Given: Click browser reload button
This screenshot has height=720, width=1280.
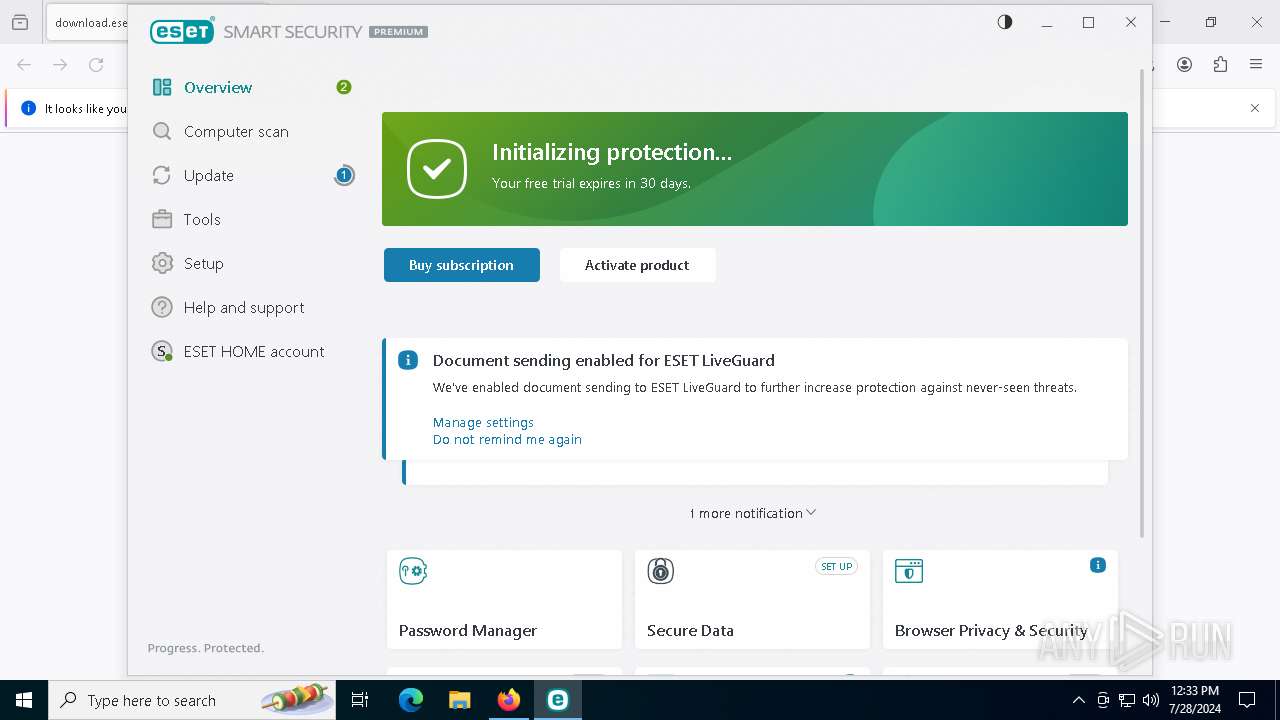Looking at the screenshot, I should (96, 64).
